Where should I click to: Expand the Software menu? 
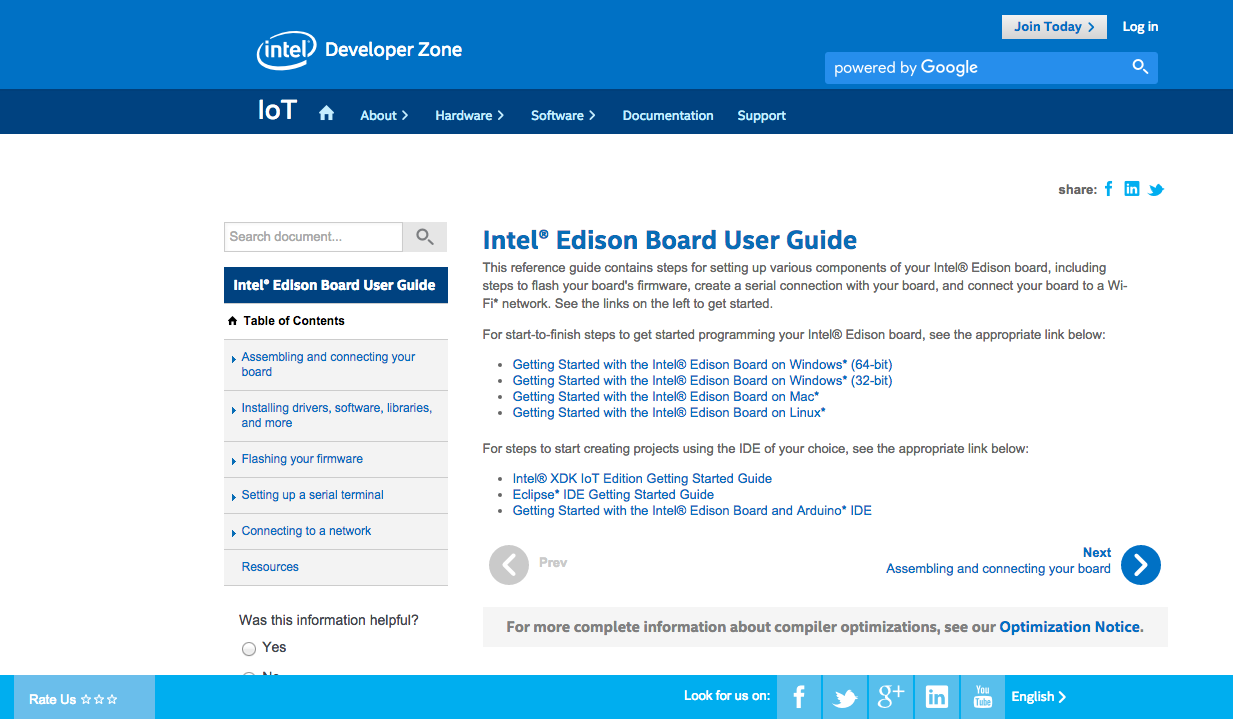563,116
